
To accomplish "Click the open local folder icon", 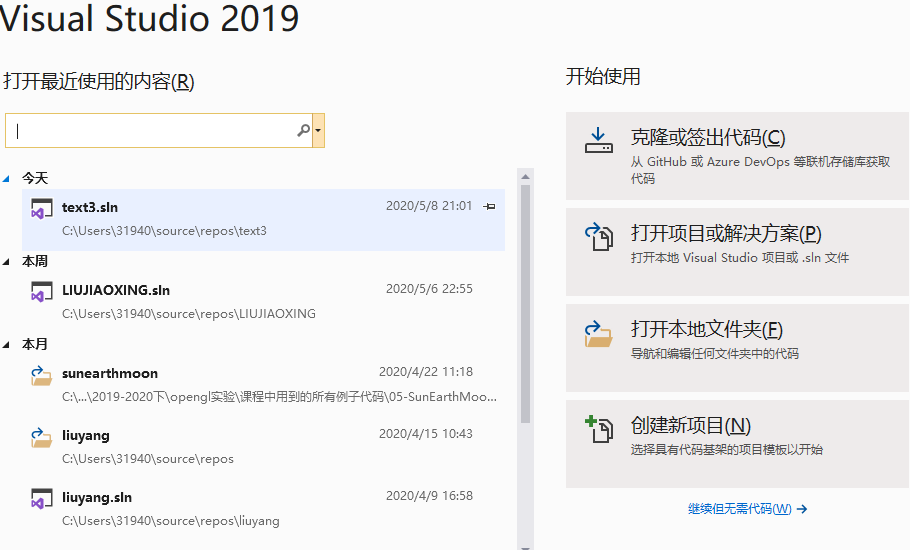I will pyautogui.click(x=598, y=334).
